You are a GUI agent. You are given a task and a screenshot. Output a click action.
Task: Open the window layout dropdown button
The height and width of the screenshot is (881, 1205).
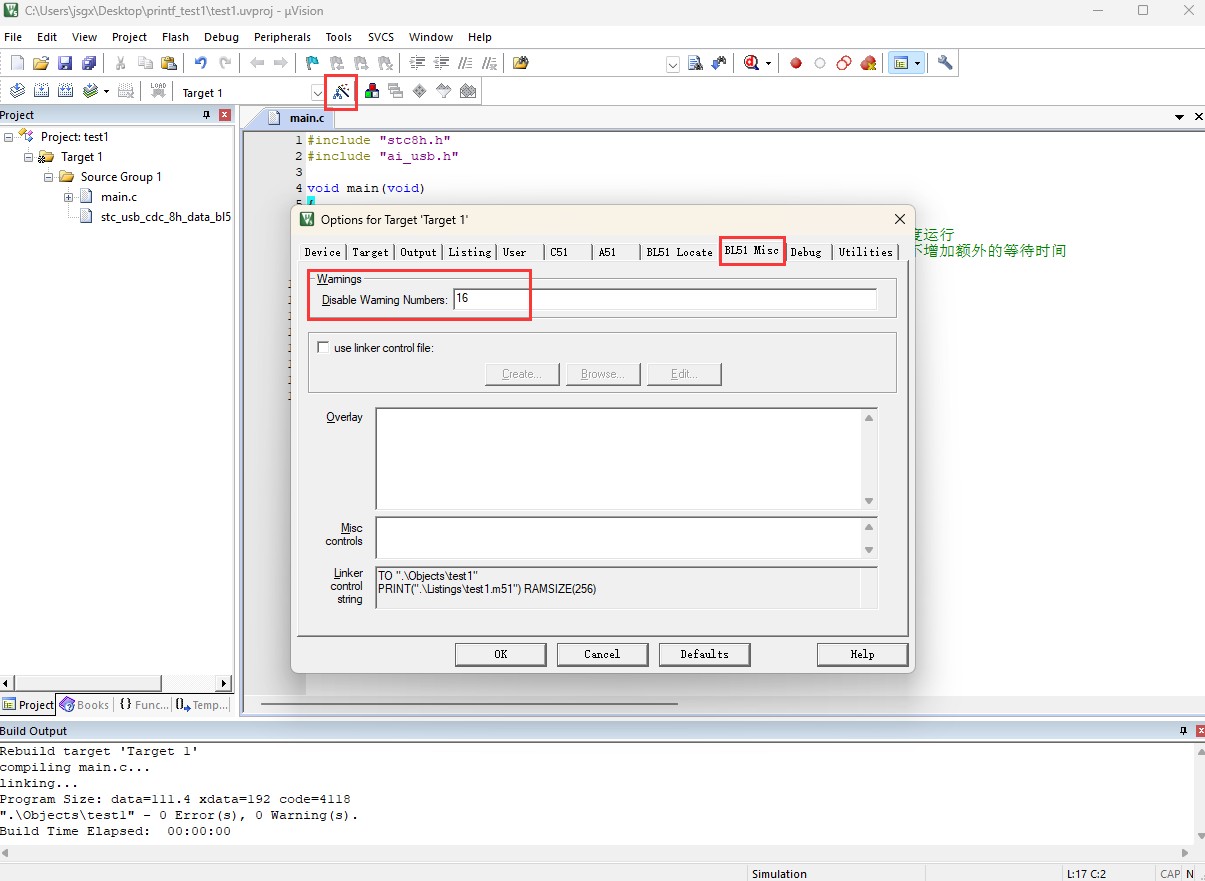pyautogui.click(x=917, y=63)
